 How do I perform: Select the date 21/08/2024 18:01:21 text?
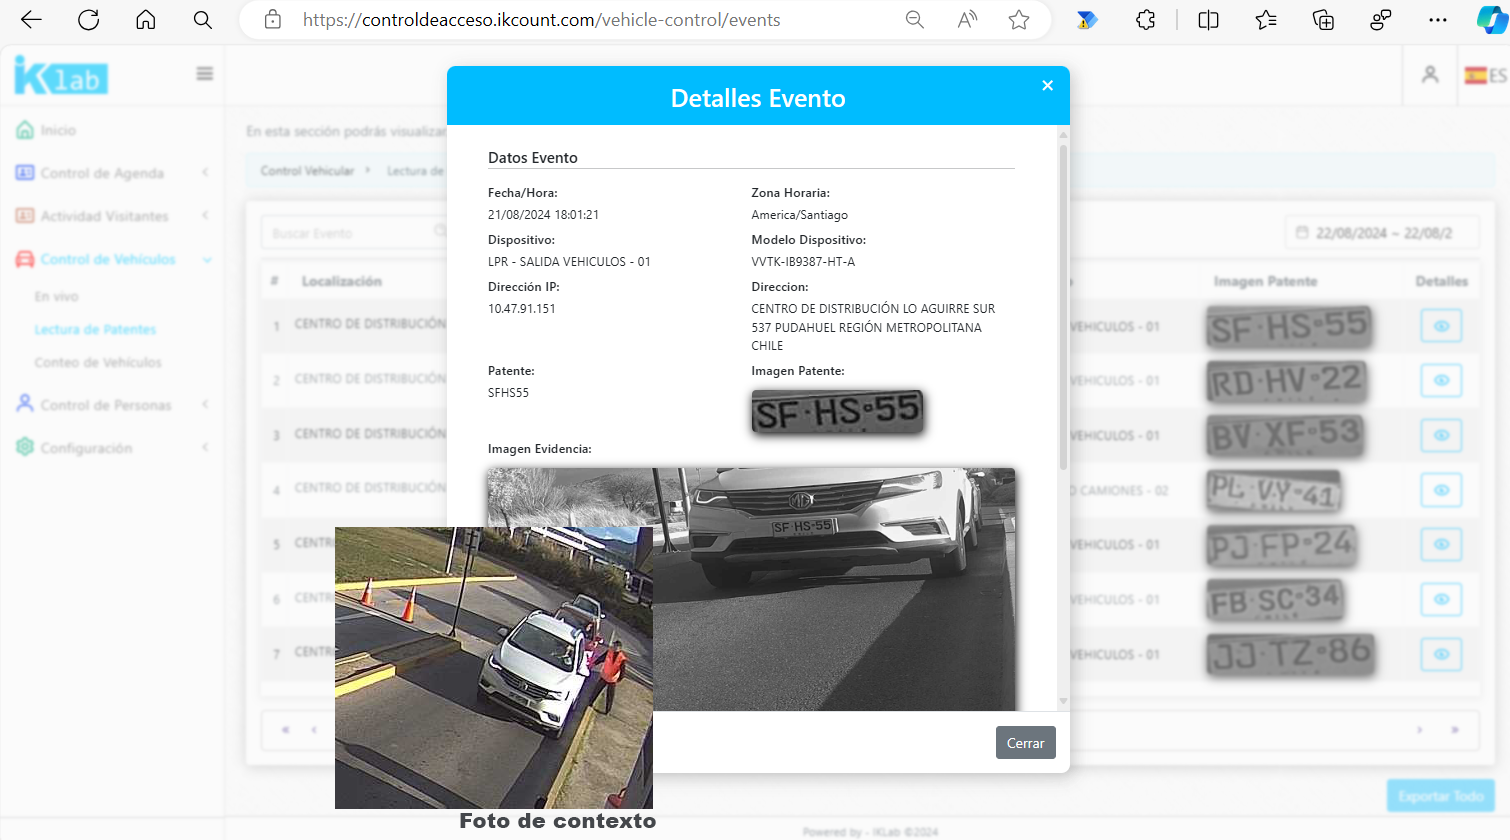pyautogui.click(x=543, y=215)
